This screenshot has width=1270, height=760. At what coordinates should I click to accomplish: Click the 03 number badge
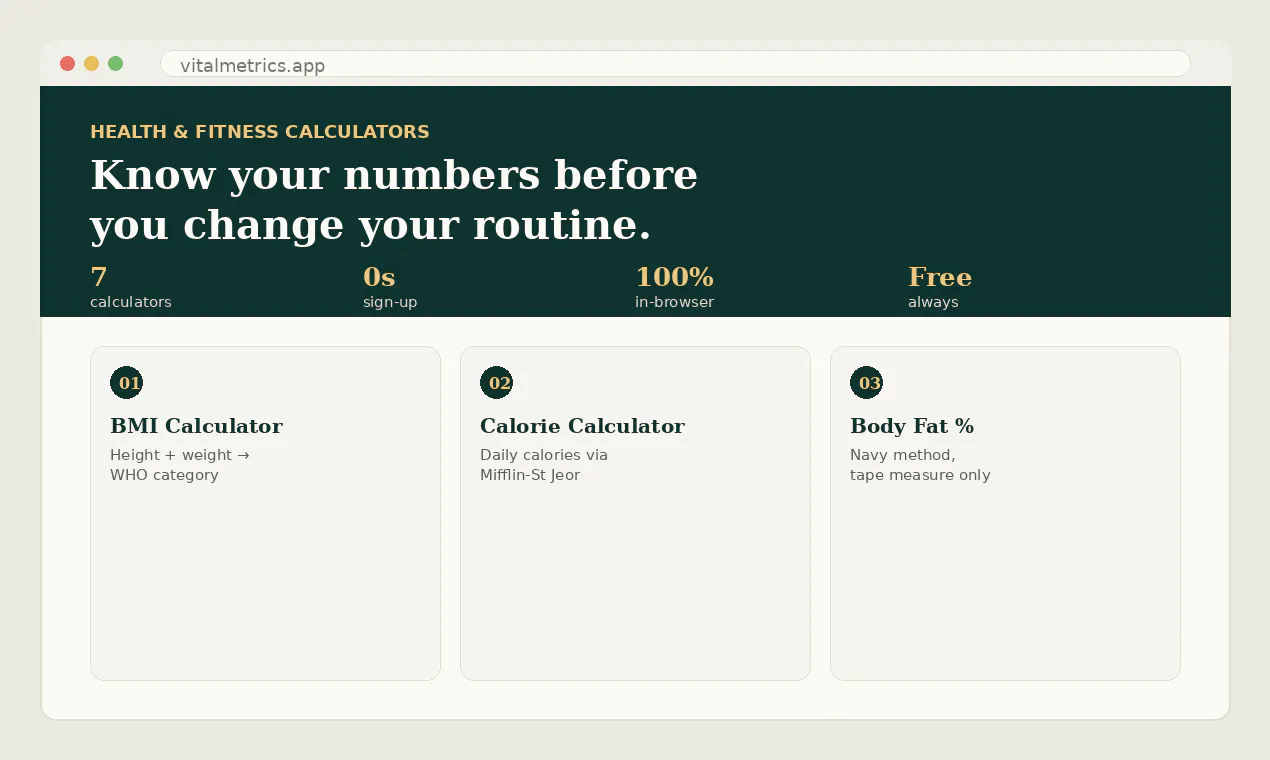click(867, 383)
